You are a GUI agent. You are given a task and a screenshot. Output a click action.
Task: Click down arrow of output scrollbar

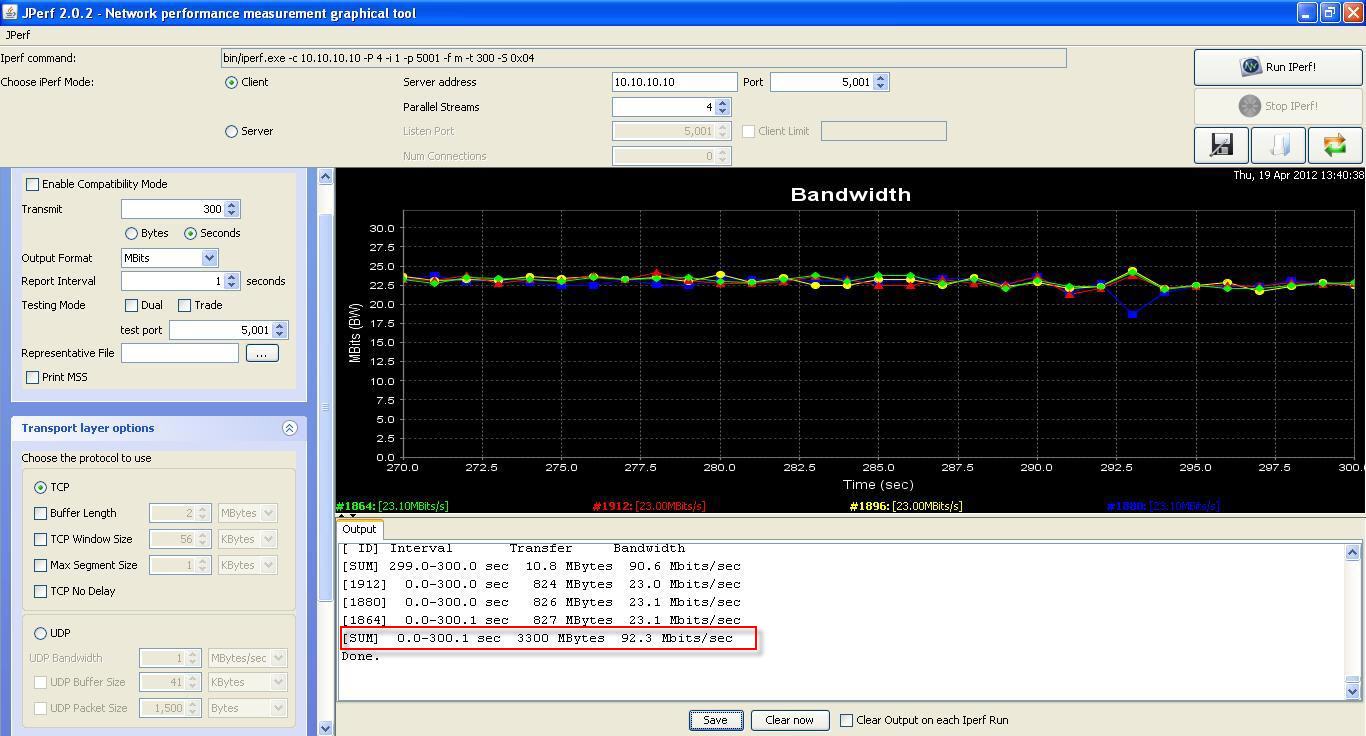pos(1352,691)
